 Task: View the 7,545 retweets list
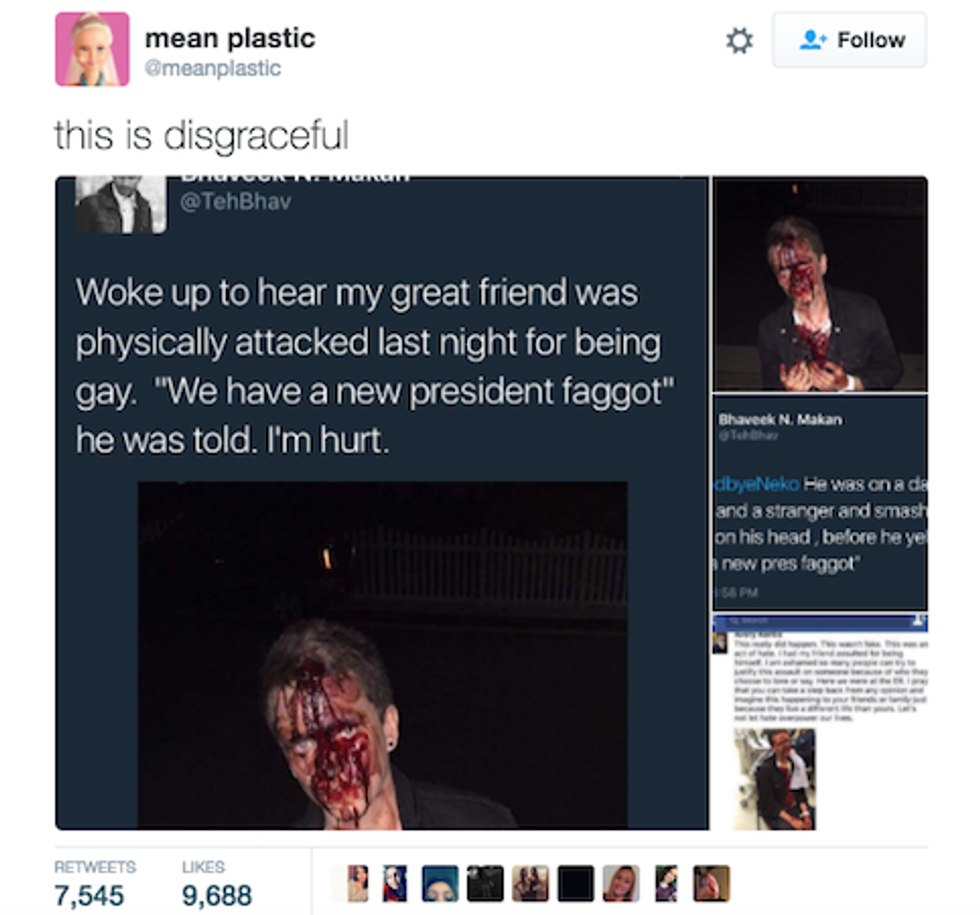click(x=94, y=884)
